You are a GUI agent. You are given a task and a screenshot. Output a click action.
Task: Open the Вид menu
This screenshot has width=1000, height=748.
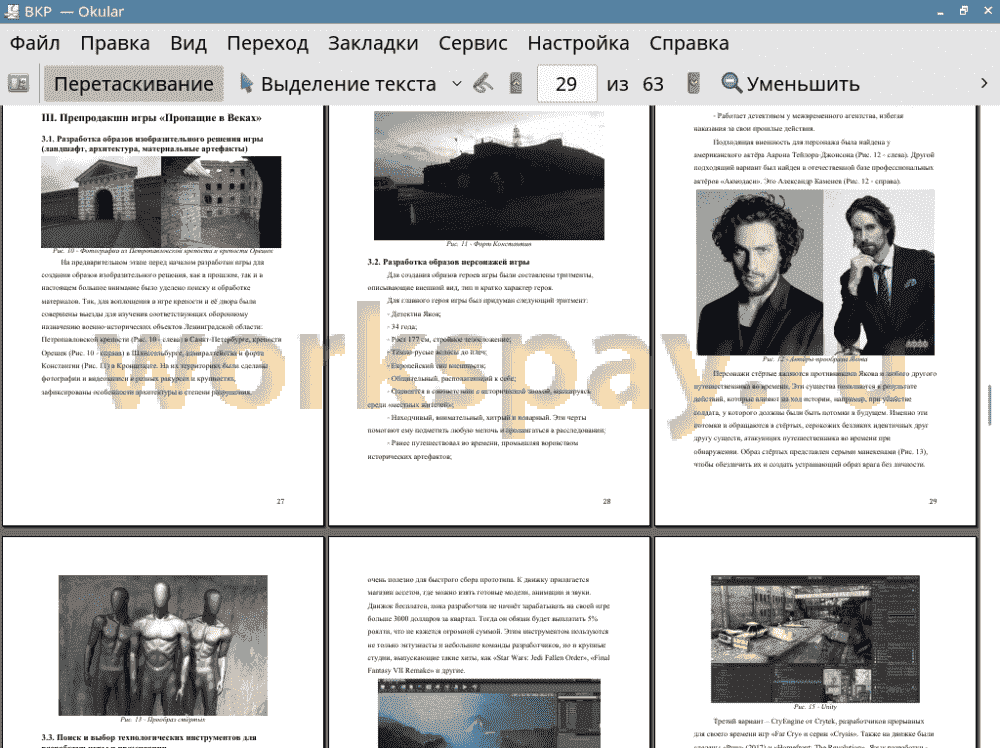(188, 43)
